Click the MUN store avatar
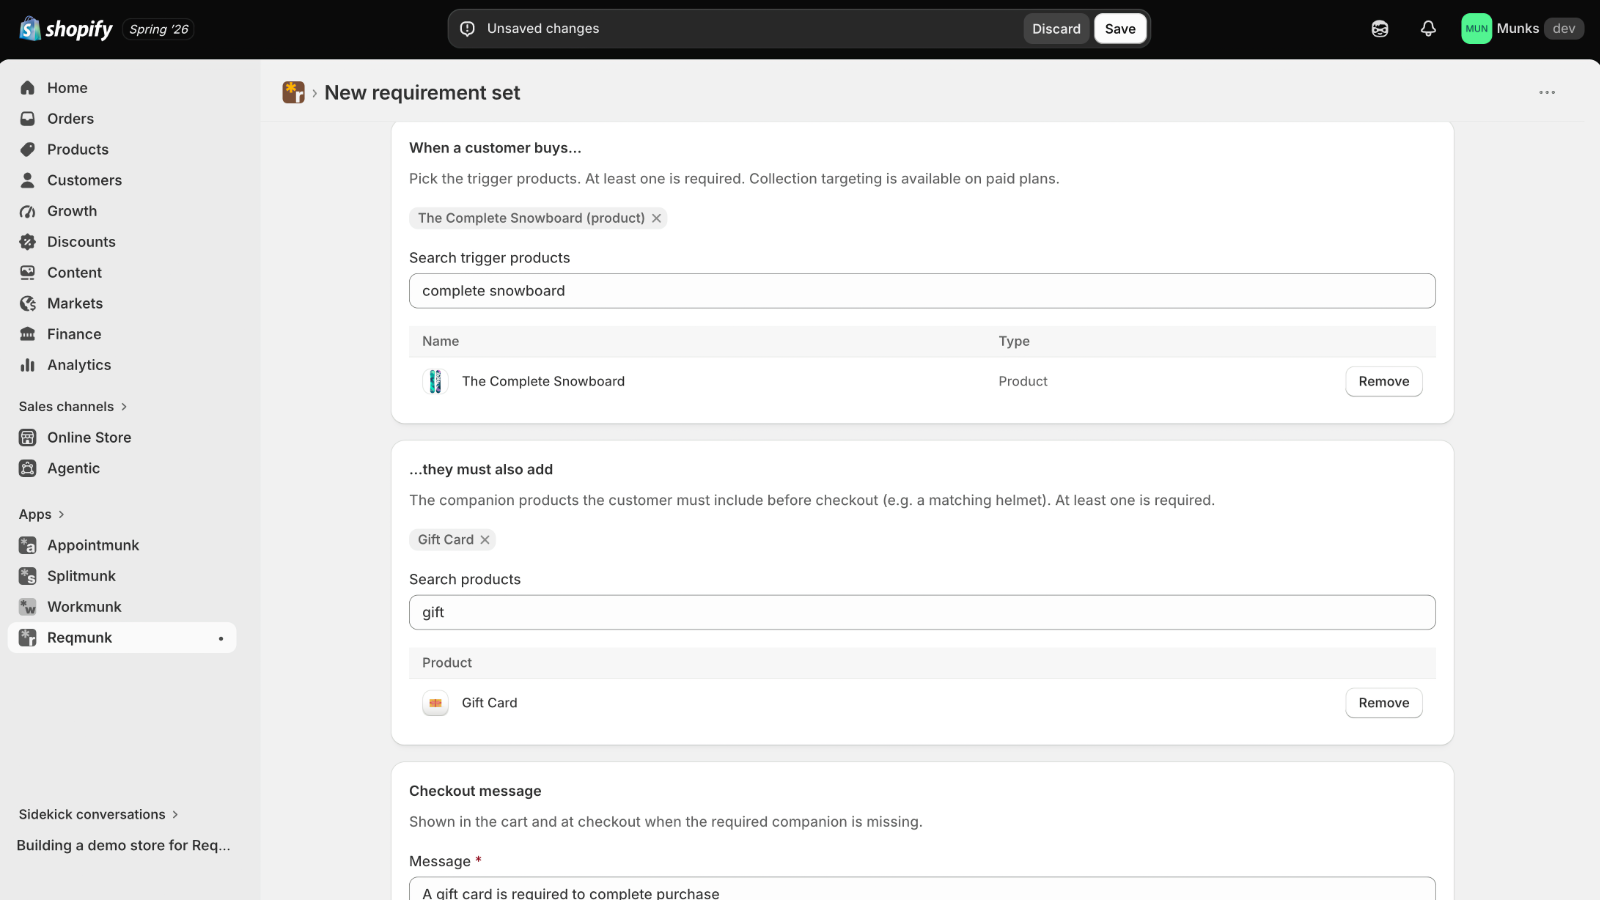Viewport: 1600px width, 900px height. coord(1476,29)
